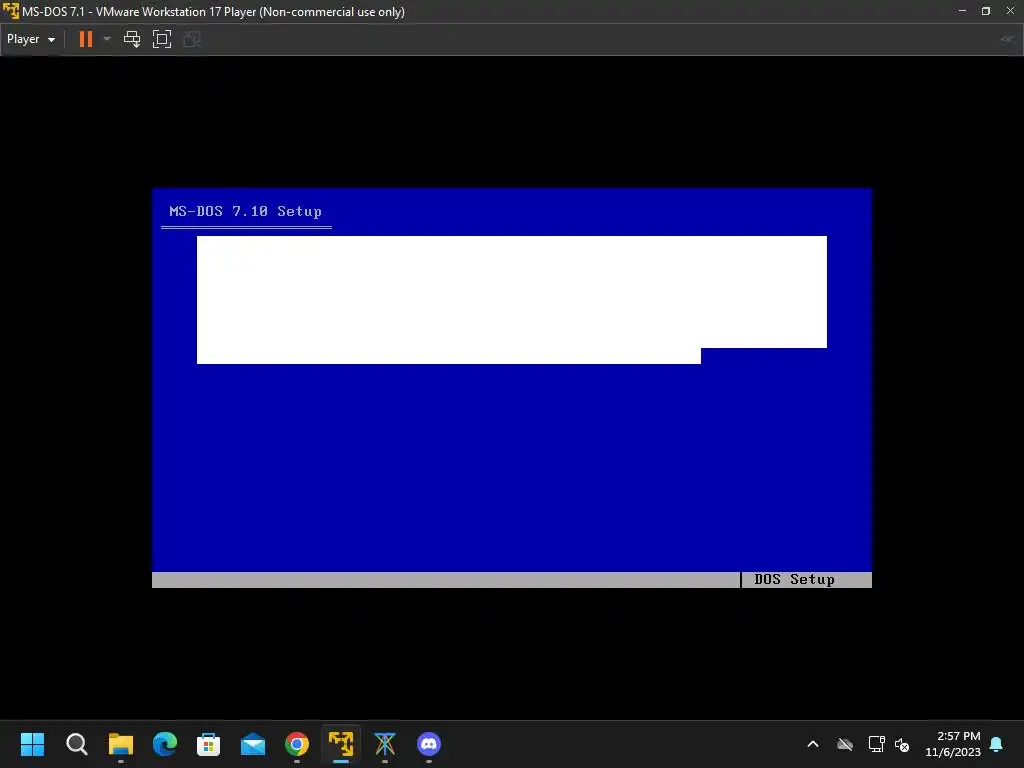The image size is (1024, 768).
Task: Open the Windows Start menu
Action: pos(32,744)
